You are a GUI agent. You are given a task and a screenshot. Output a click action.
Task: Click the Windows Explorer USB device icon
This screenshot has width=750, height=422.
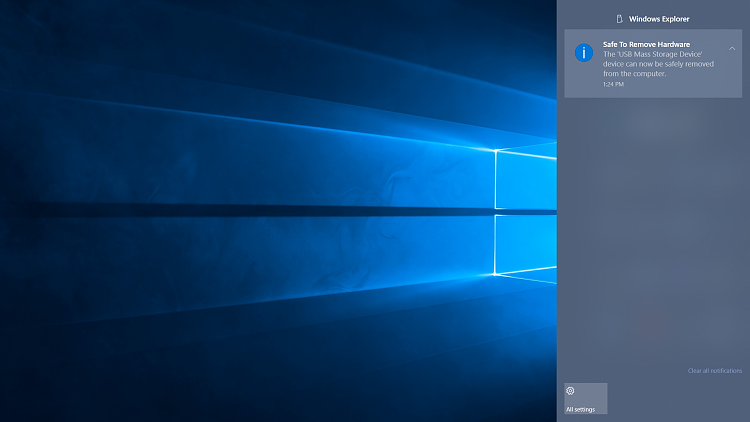click(x=619, y=19)
